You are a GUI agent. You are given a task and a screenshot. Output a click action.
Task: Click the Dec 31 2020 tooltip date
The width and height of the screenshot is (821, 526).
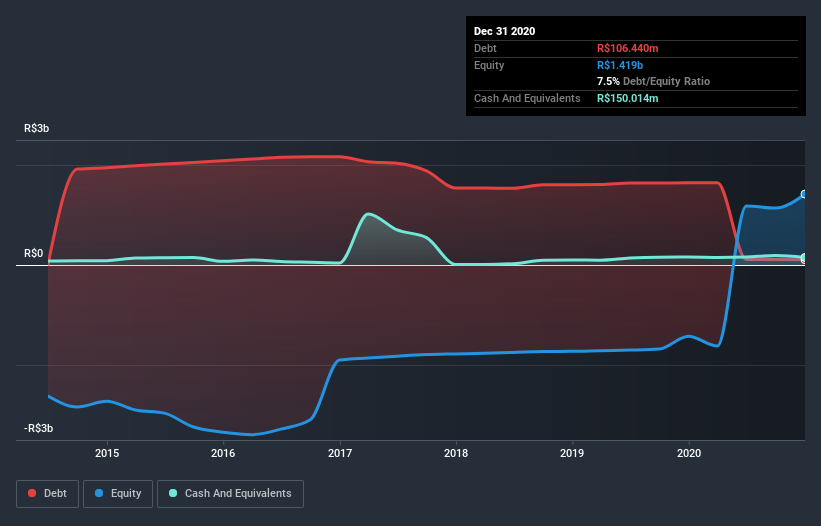[504, 31]
